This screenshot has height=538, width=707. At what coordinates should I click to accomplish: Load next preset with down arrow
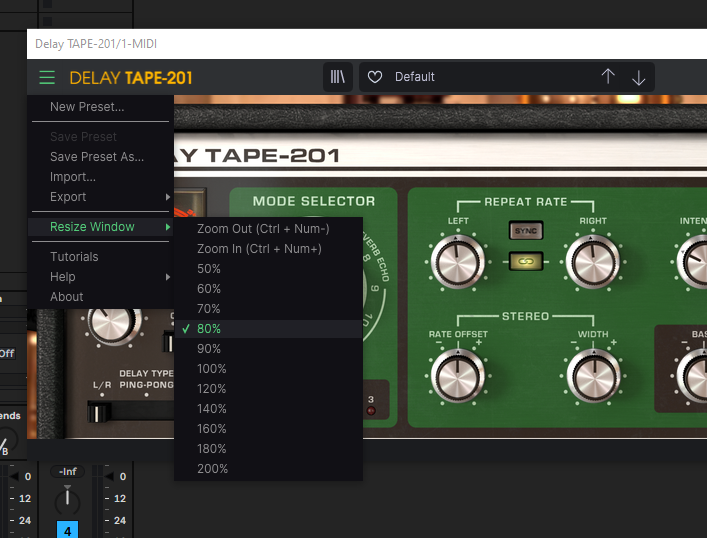[x=638, y=78]
